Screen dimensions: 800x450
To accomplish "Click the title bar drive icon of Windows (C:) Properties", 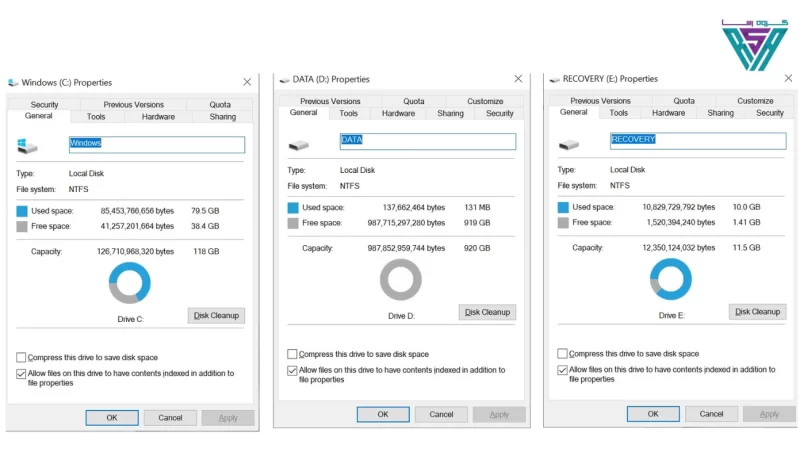I will tap(13, 83).
